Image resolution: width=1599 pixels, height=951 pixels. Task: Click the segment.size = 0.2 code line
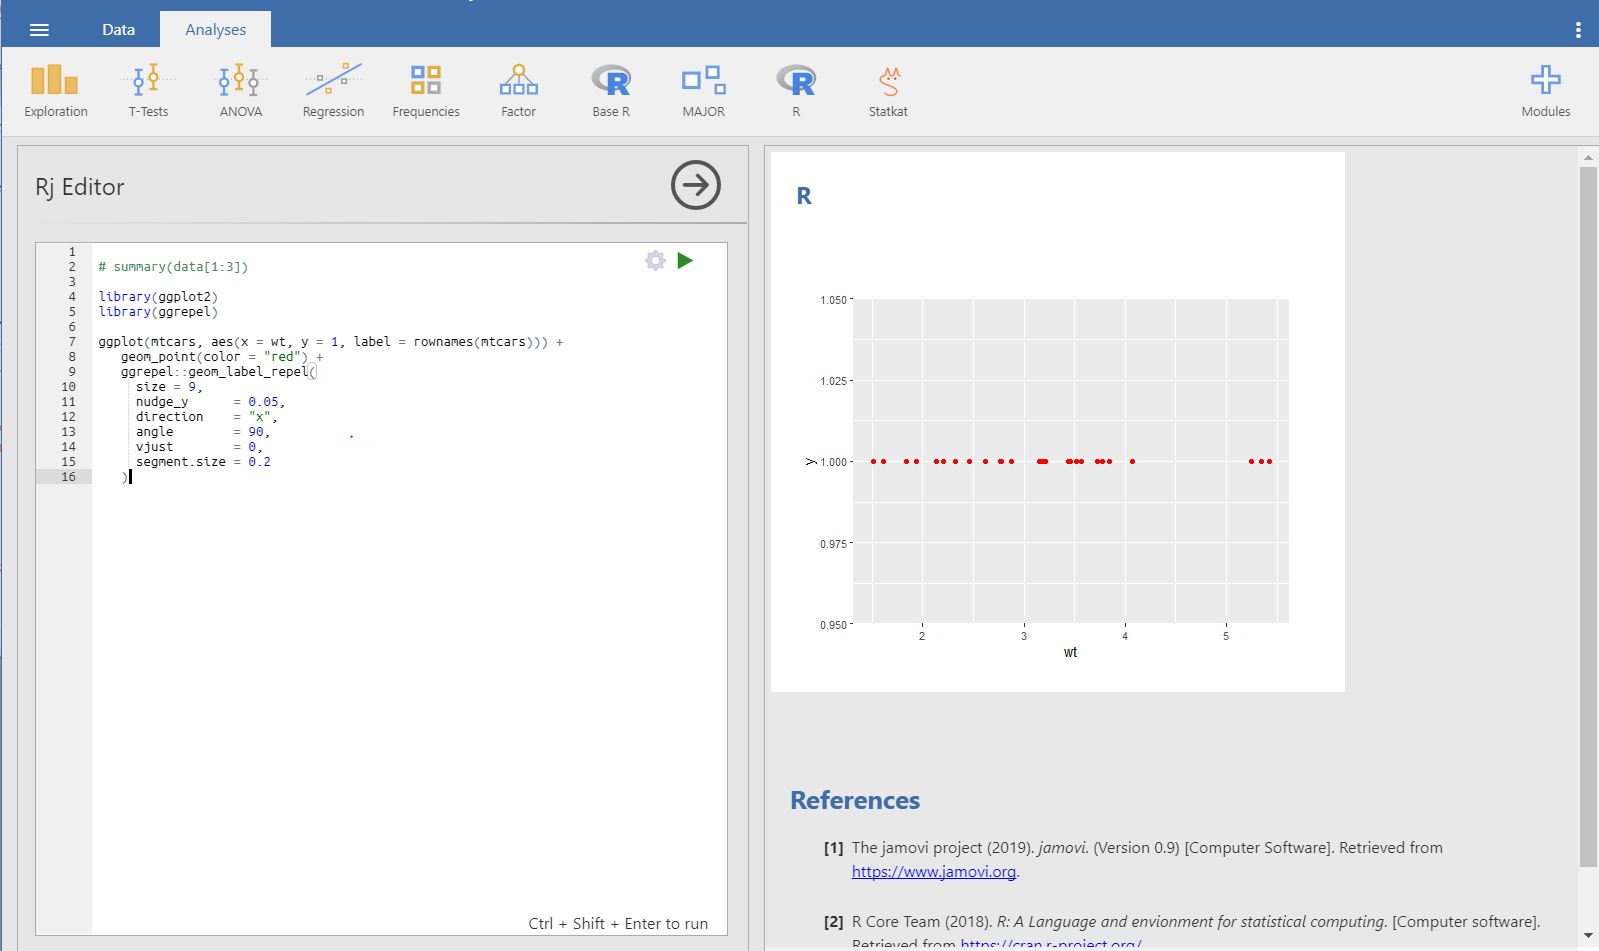point(203,462)
